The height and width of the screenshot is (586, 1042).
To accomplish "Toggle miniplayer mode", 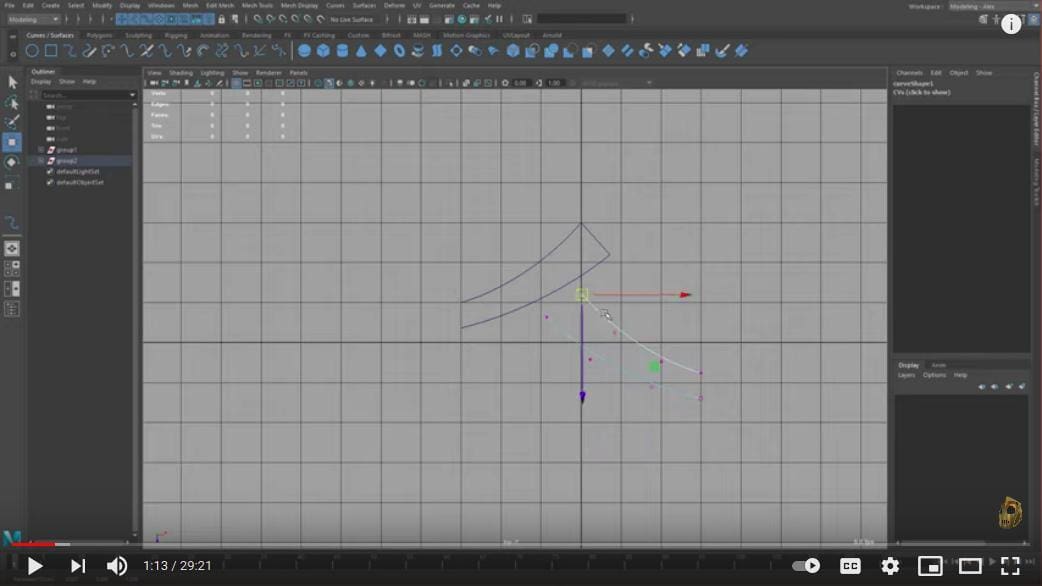I will [930, 565].
